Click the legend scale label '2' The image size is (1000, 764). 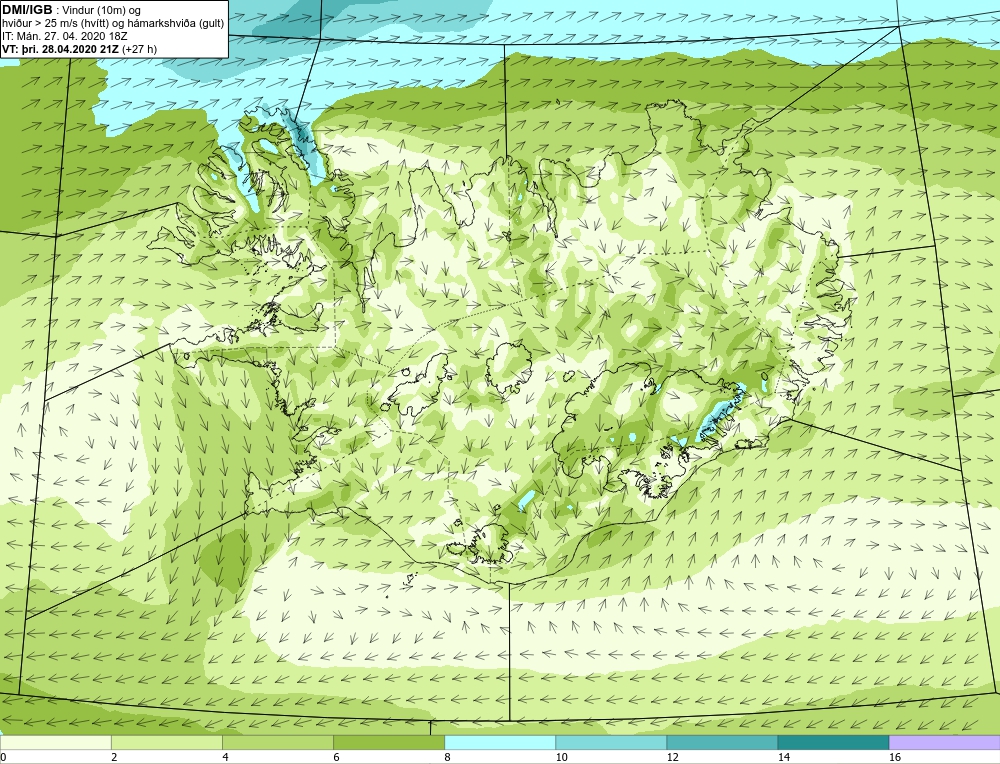click(x=114, y=757)
